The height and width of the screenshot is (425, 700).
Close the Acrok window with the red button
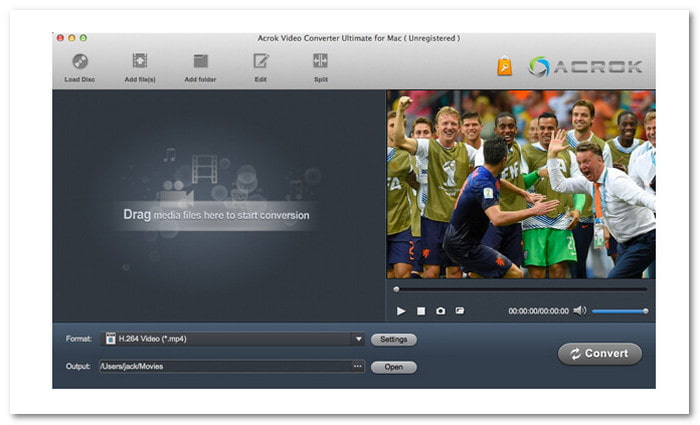[60, 38]
